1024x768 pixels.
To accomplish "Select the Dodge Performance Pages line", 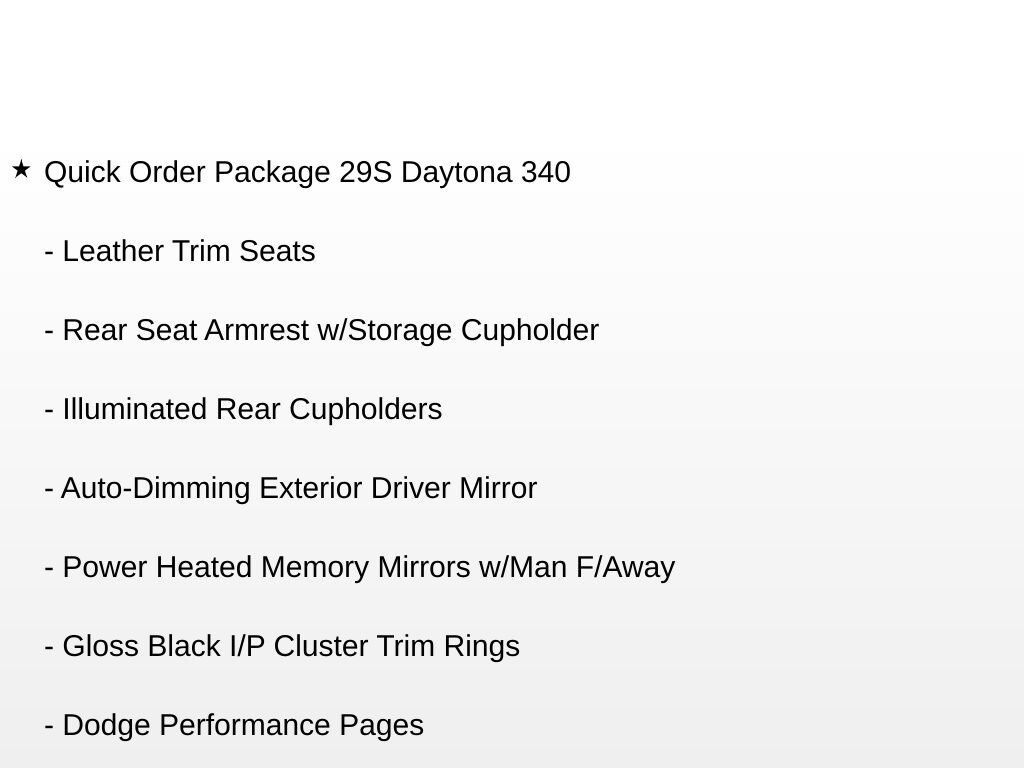I will 234,726.
